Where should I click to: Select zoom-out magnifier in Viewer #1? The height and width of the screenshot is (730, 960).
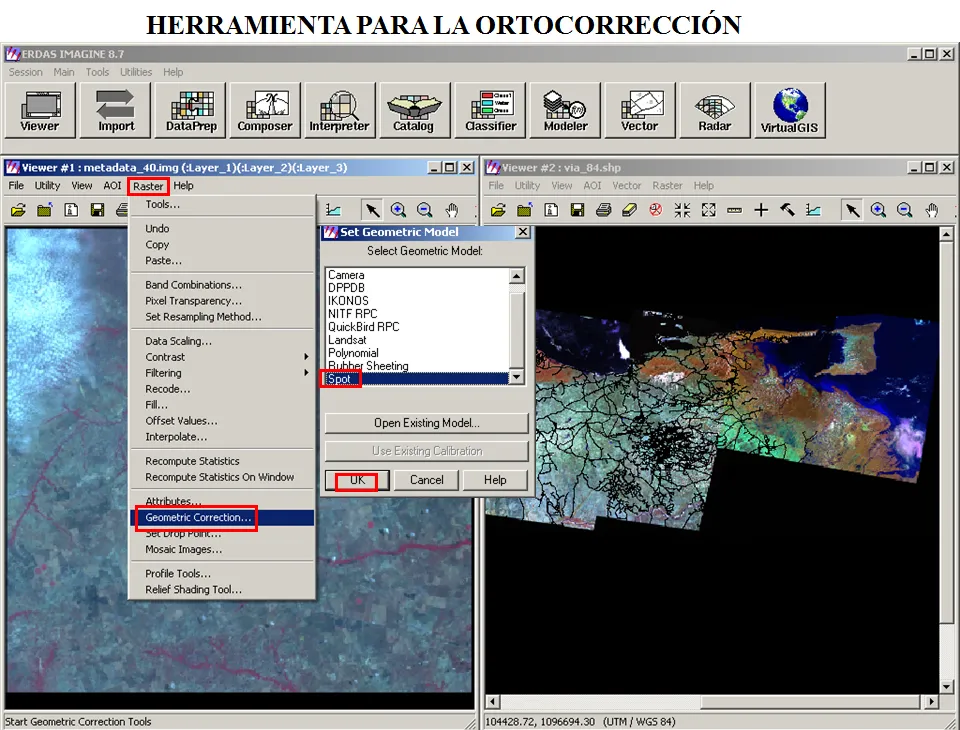424,210
